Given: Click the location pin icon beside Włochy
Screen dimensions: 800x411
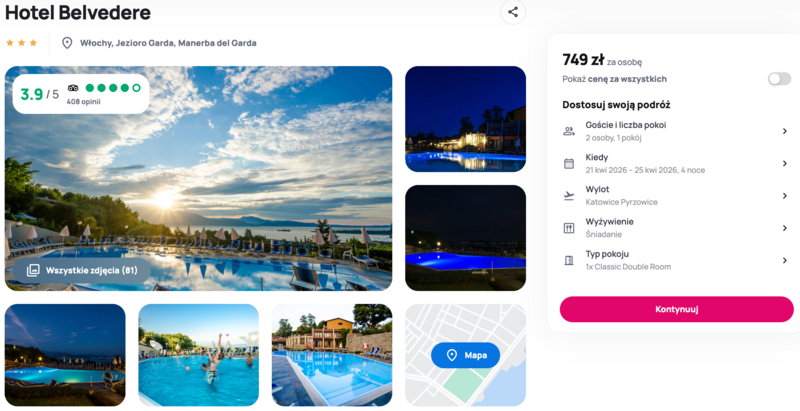Looking at the screenshot, I should (x=67, y=43).
